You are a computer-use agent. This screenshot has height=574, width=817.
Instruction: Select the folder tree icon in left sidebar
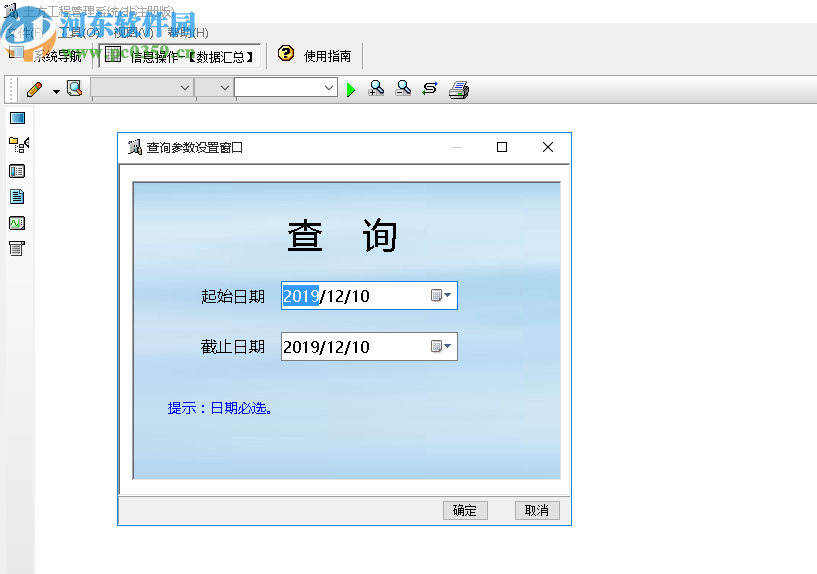coord(19,145)
